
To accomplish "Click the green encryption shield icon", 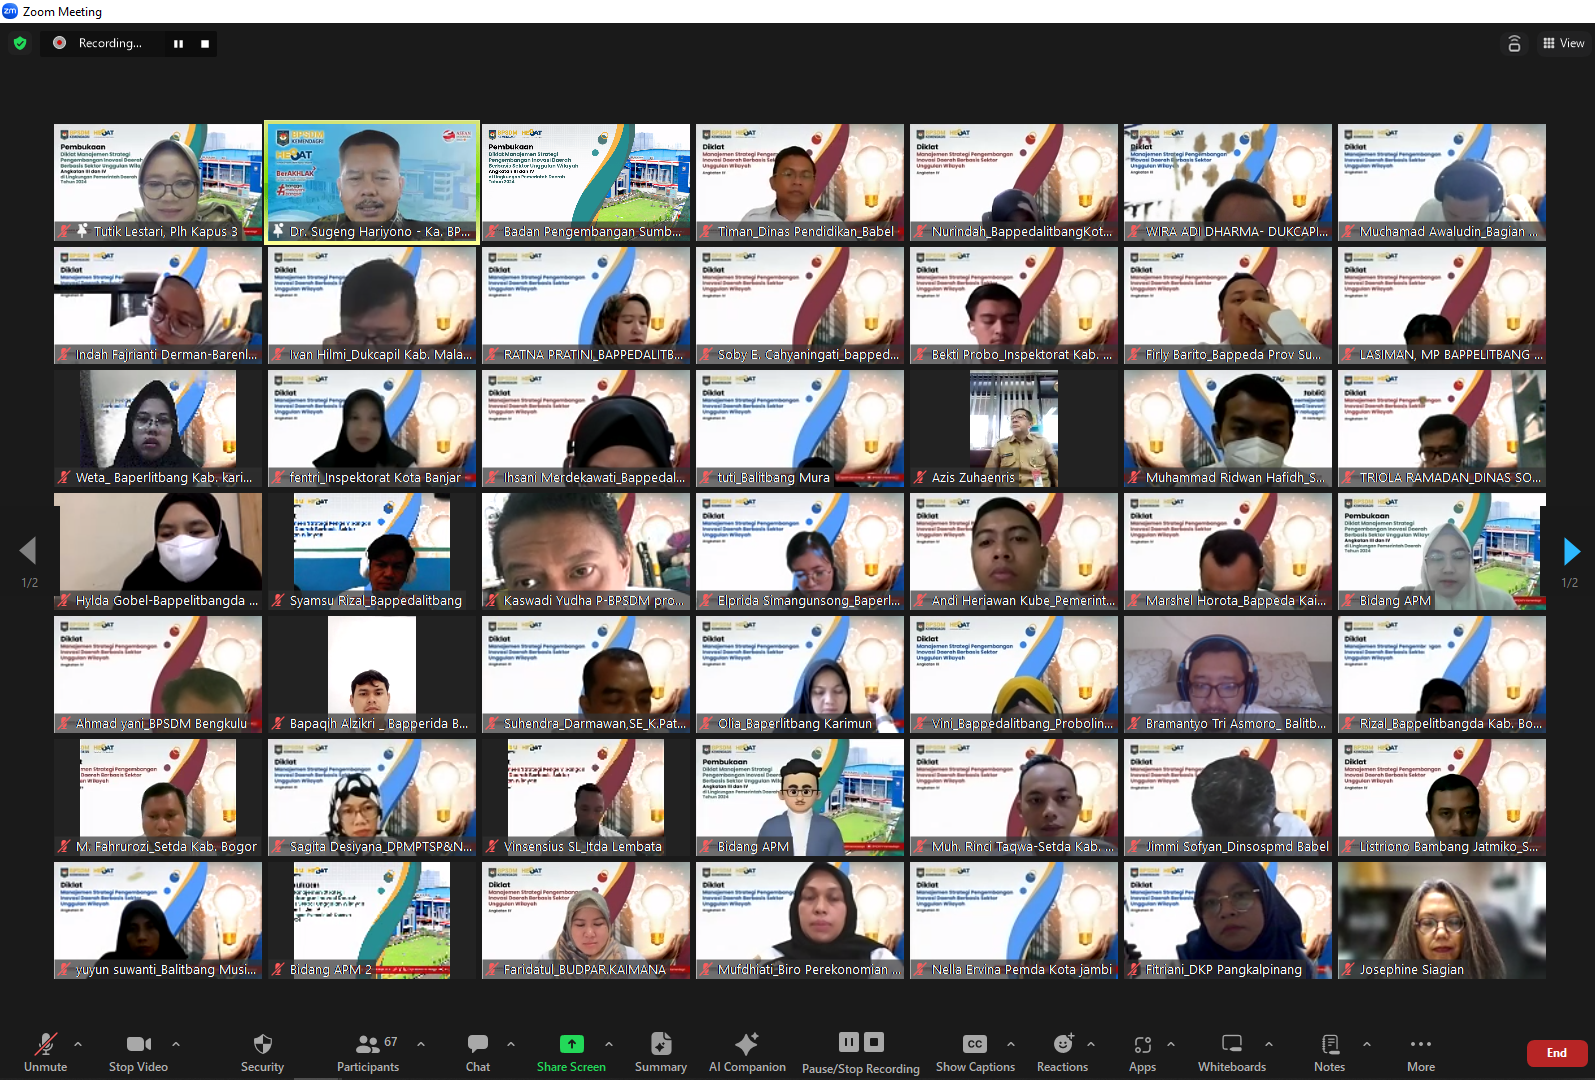I will [20, 43].
